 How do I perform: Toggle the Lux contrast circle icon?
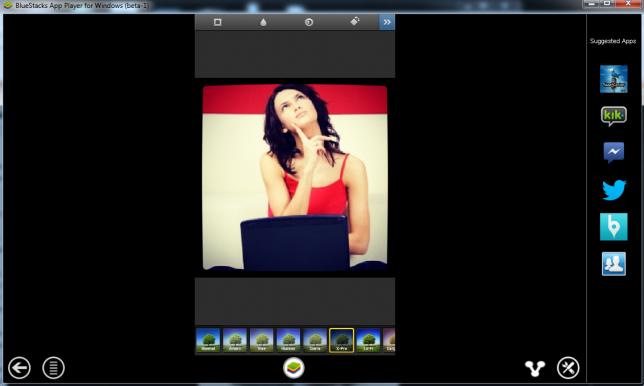tap(309, 22)
